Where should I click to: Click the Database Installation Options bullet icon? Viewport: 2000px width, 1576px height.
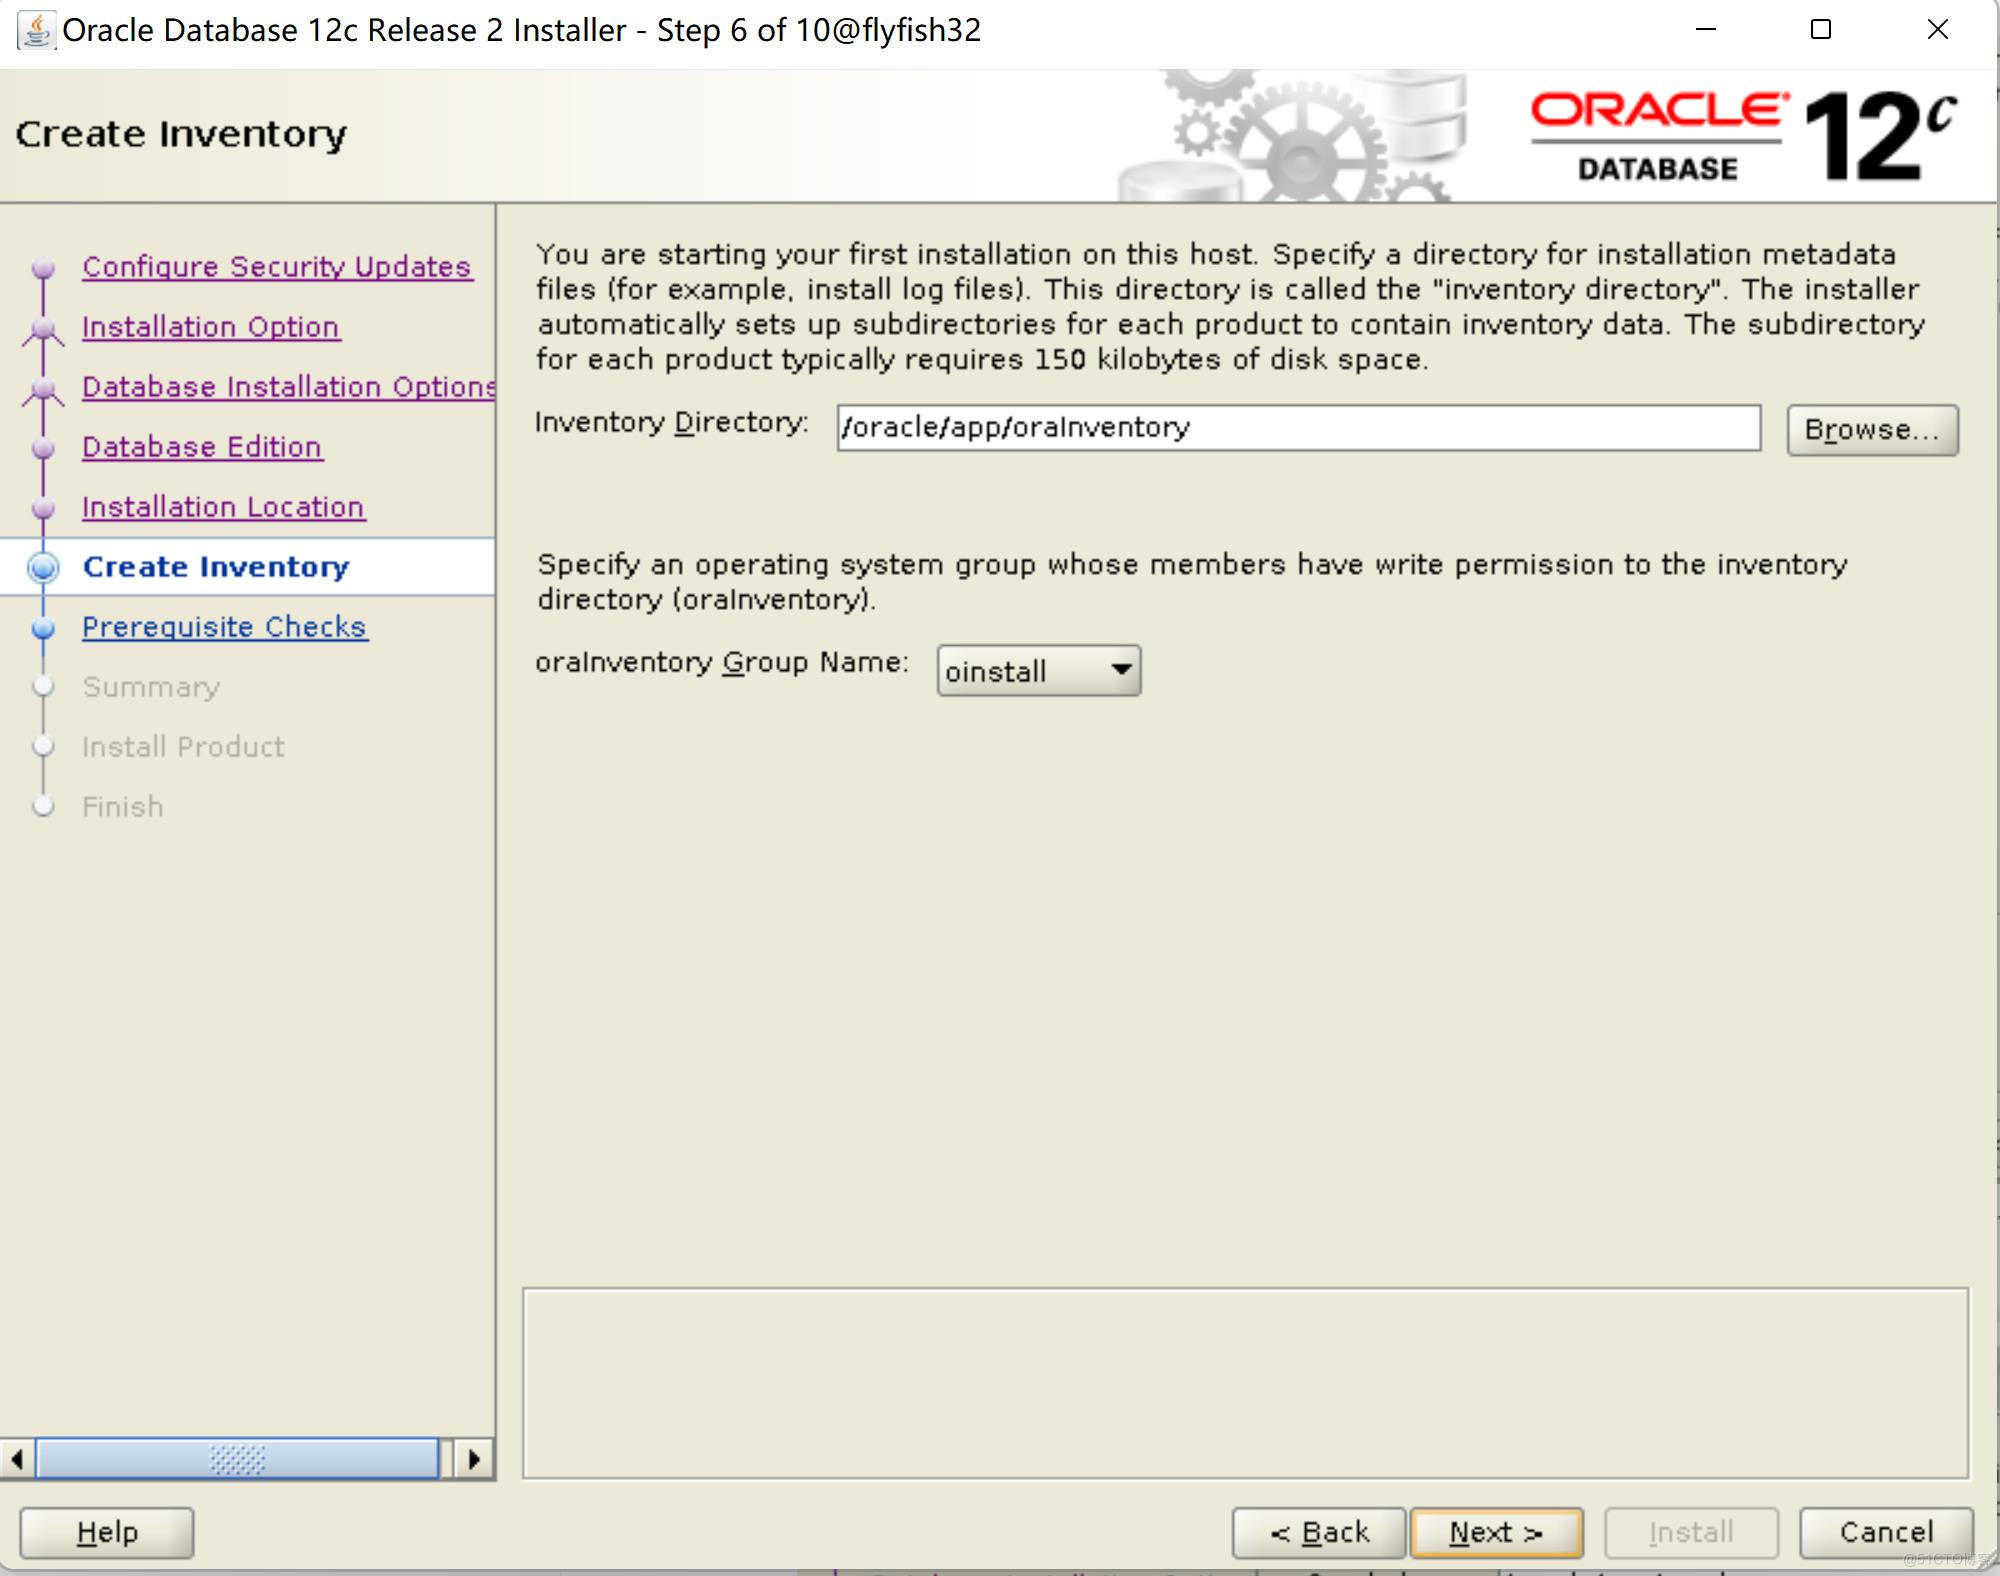(43, 389)
